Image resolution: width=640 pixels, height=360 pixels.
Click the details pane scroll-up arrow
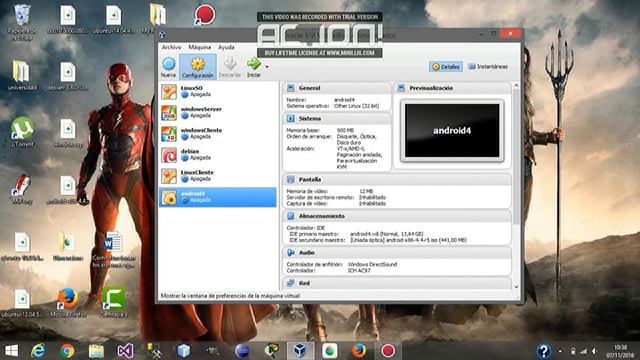(516, 86)
